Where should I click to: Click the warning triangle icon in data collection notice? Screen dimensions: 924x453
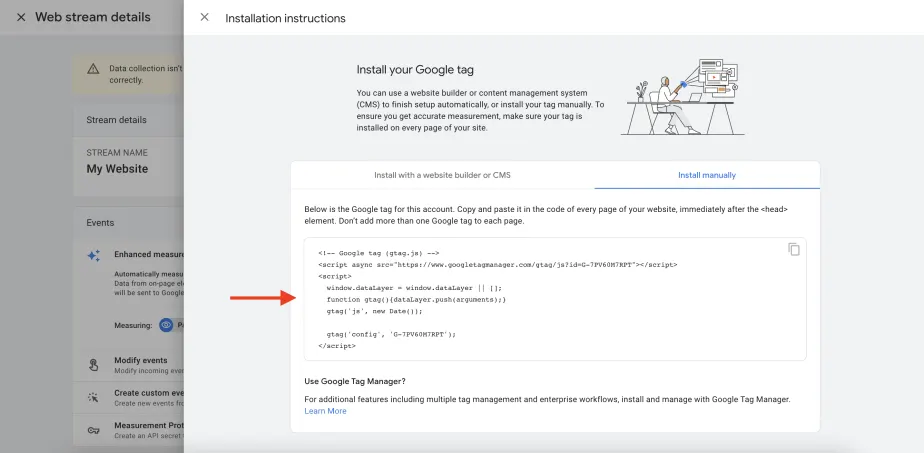(93, 70)
